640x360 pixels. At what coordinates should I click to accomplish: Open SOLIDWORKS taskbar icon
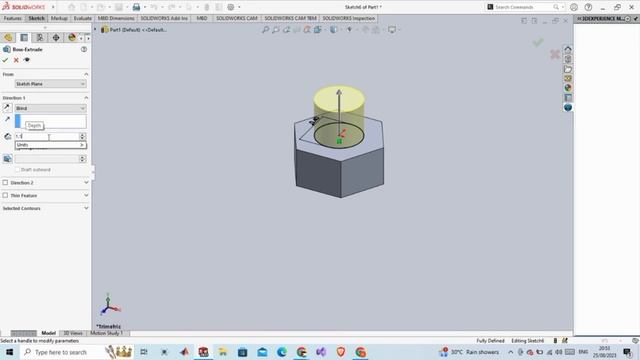click(x=203, y=352)
